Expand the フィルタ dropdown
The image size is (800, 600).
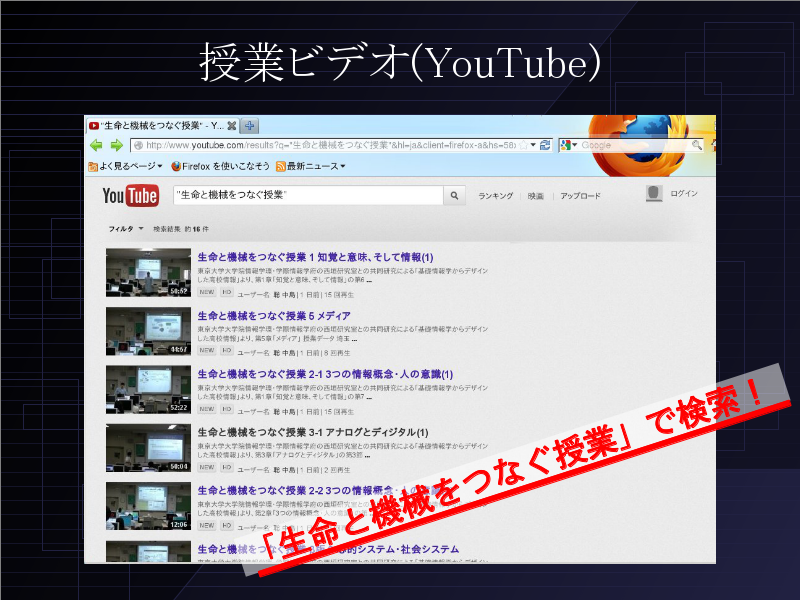click(126, 229)
